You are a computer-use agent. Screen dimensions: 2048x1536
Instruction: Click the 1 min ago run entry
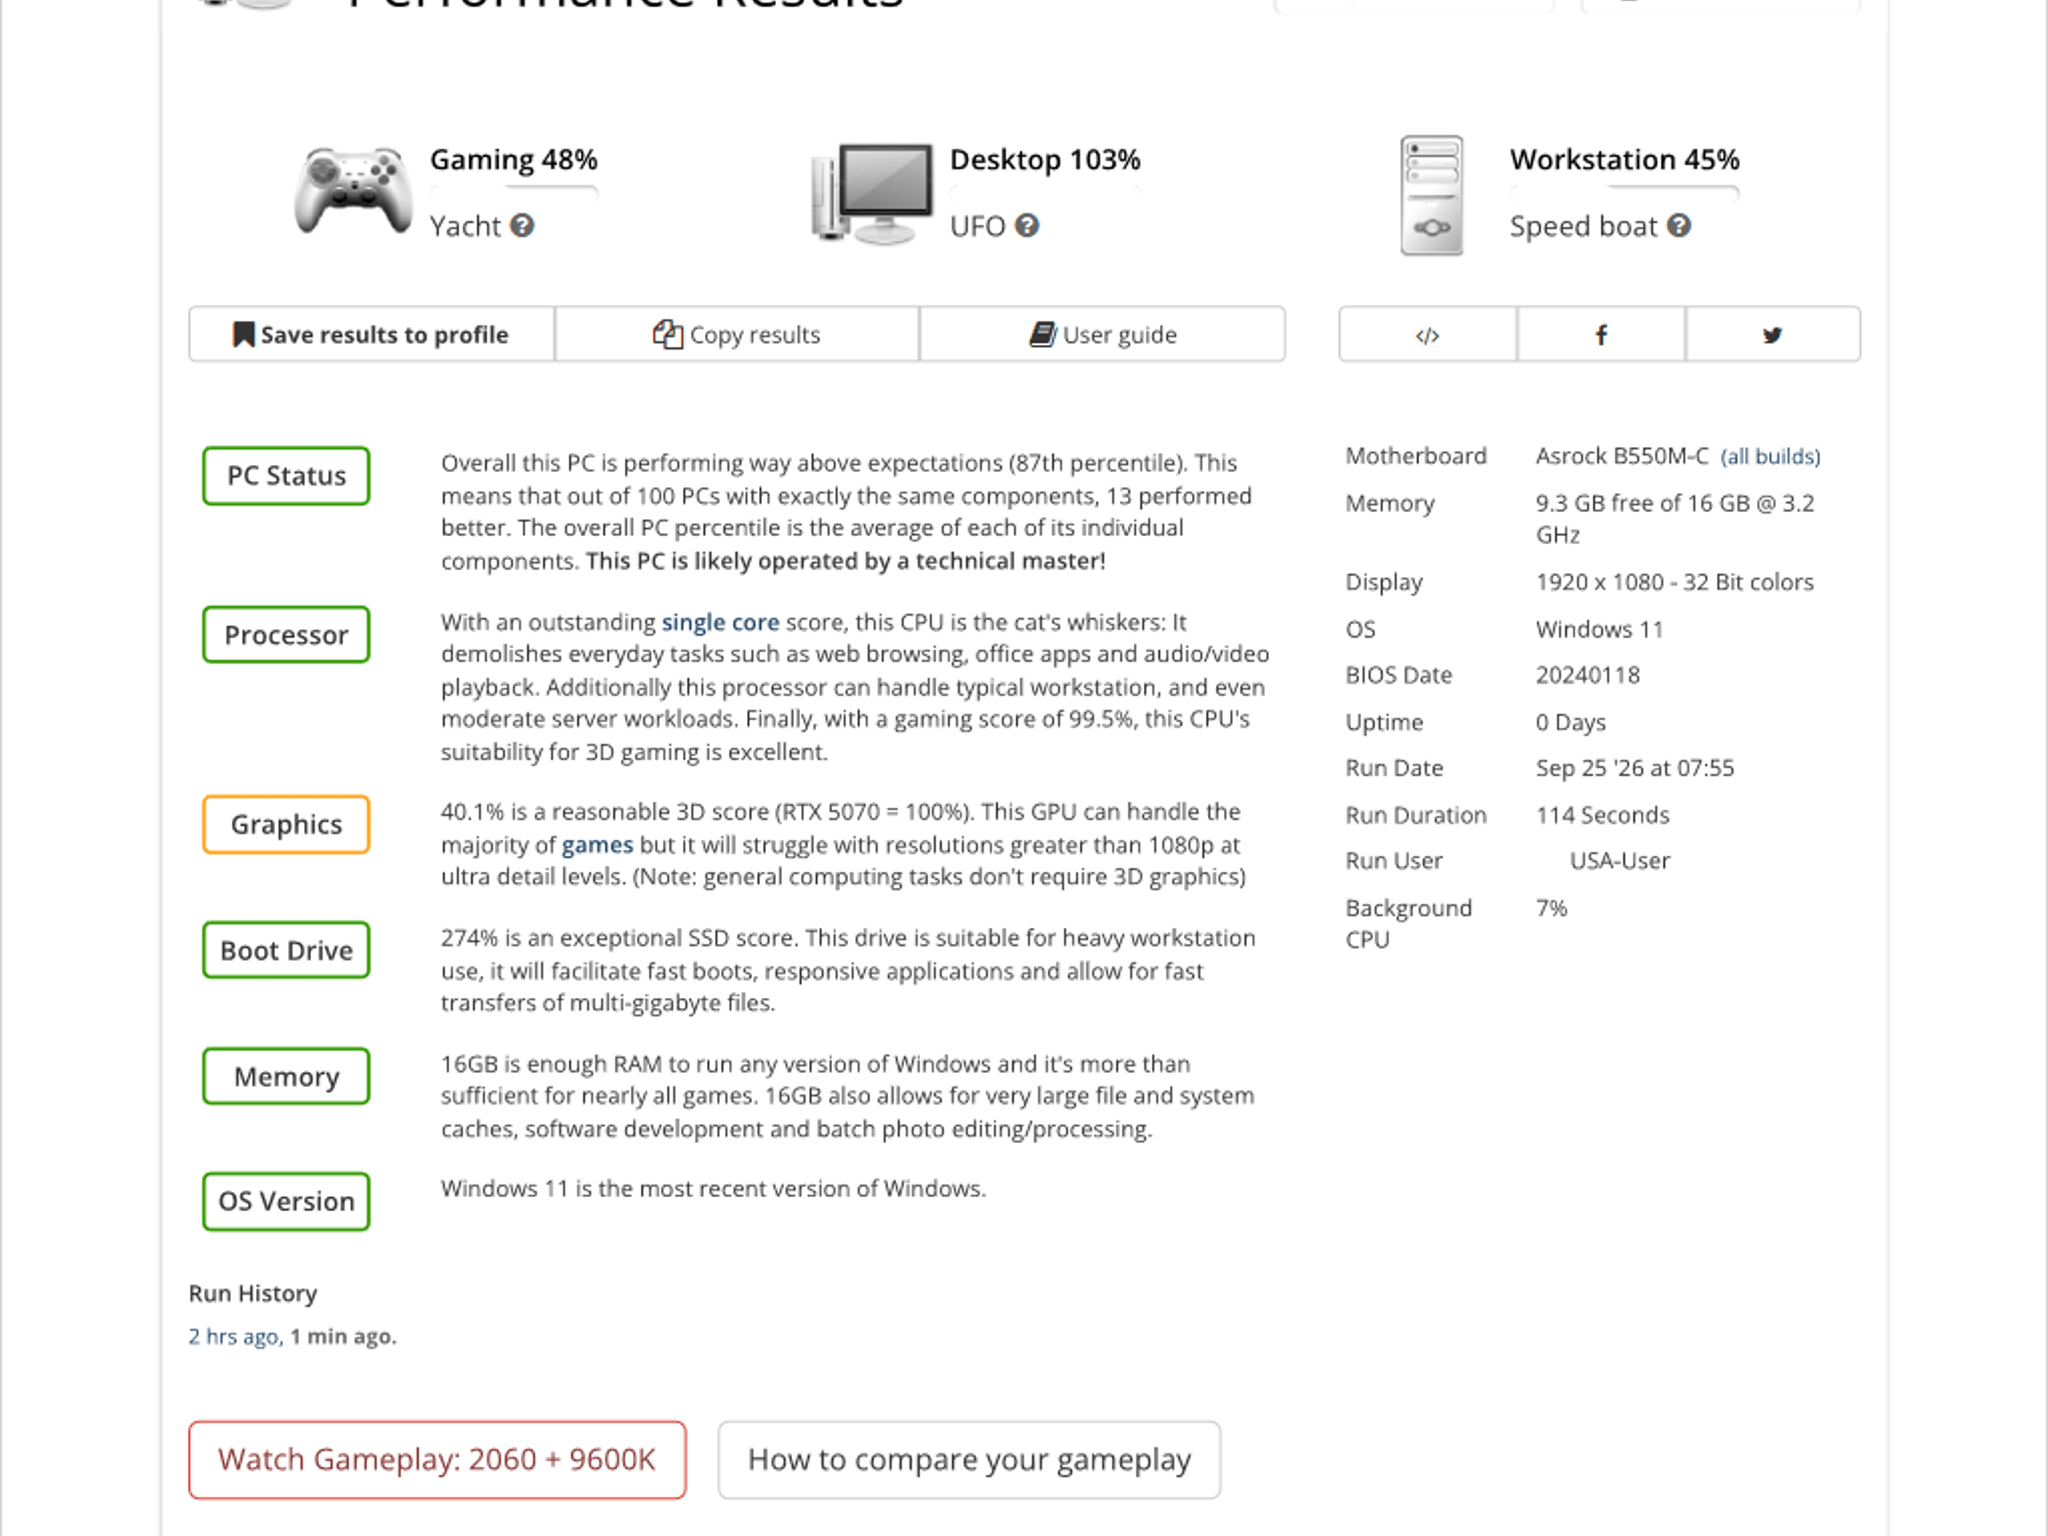tap(344, 1337)
